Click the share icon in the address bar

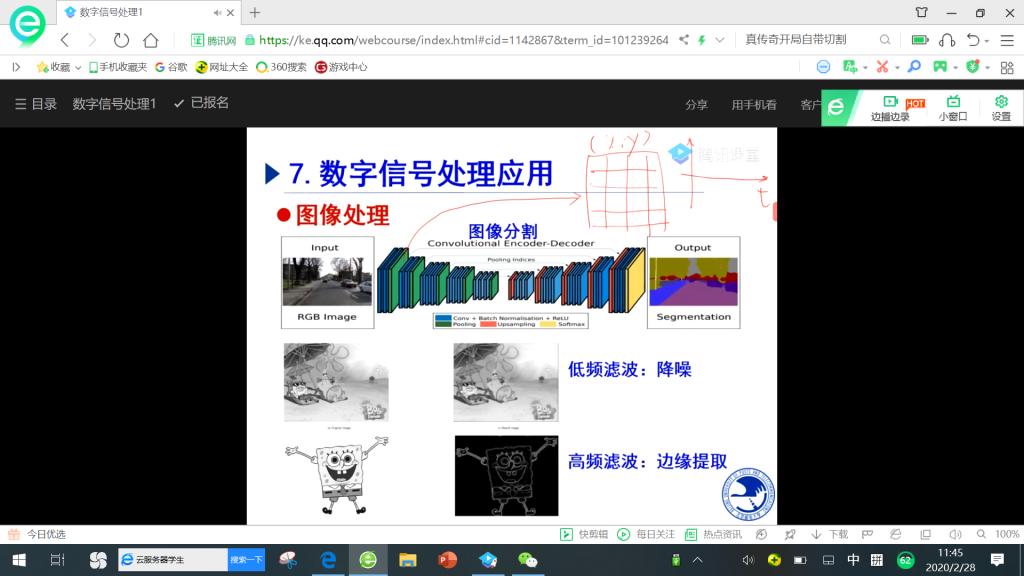tap(684, 40)
